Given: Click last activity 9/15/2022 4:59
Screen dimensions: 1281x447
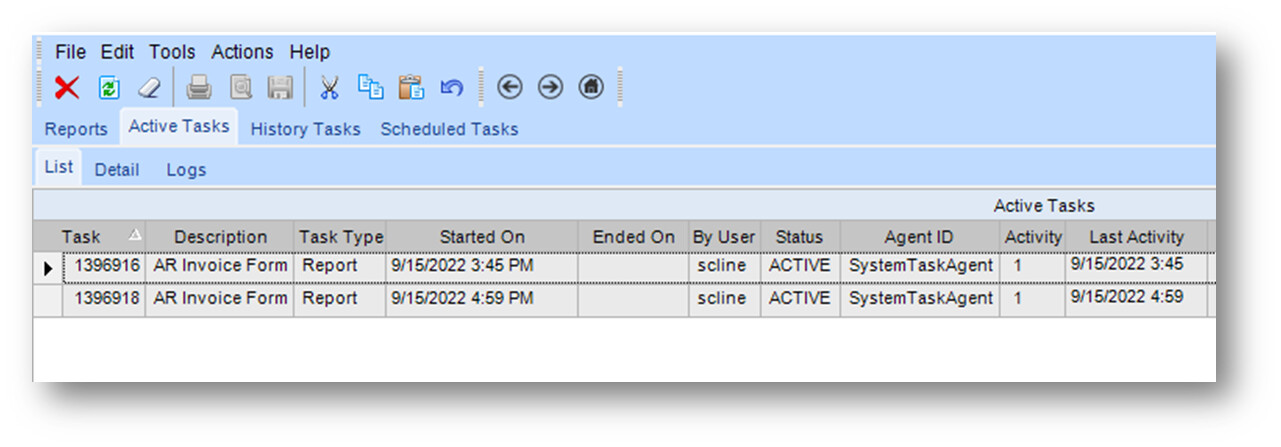Looking at the screenshot, I should pyautogui.click(x=1136, y=299).
